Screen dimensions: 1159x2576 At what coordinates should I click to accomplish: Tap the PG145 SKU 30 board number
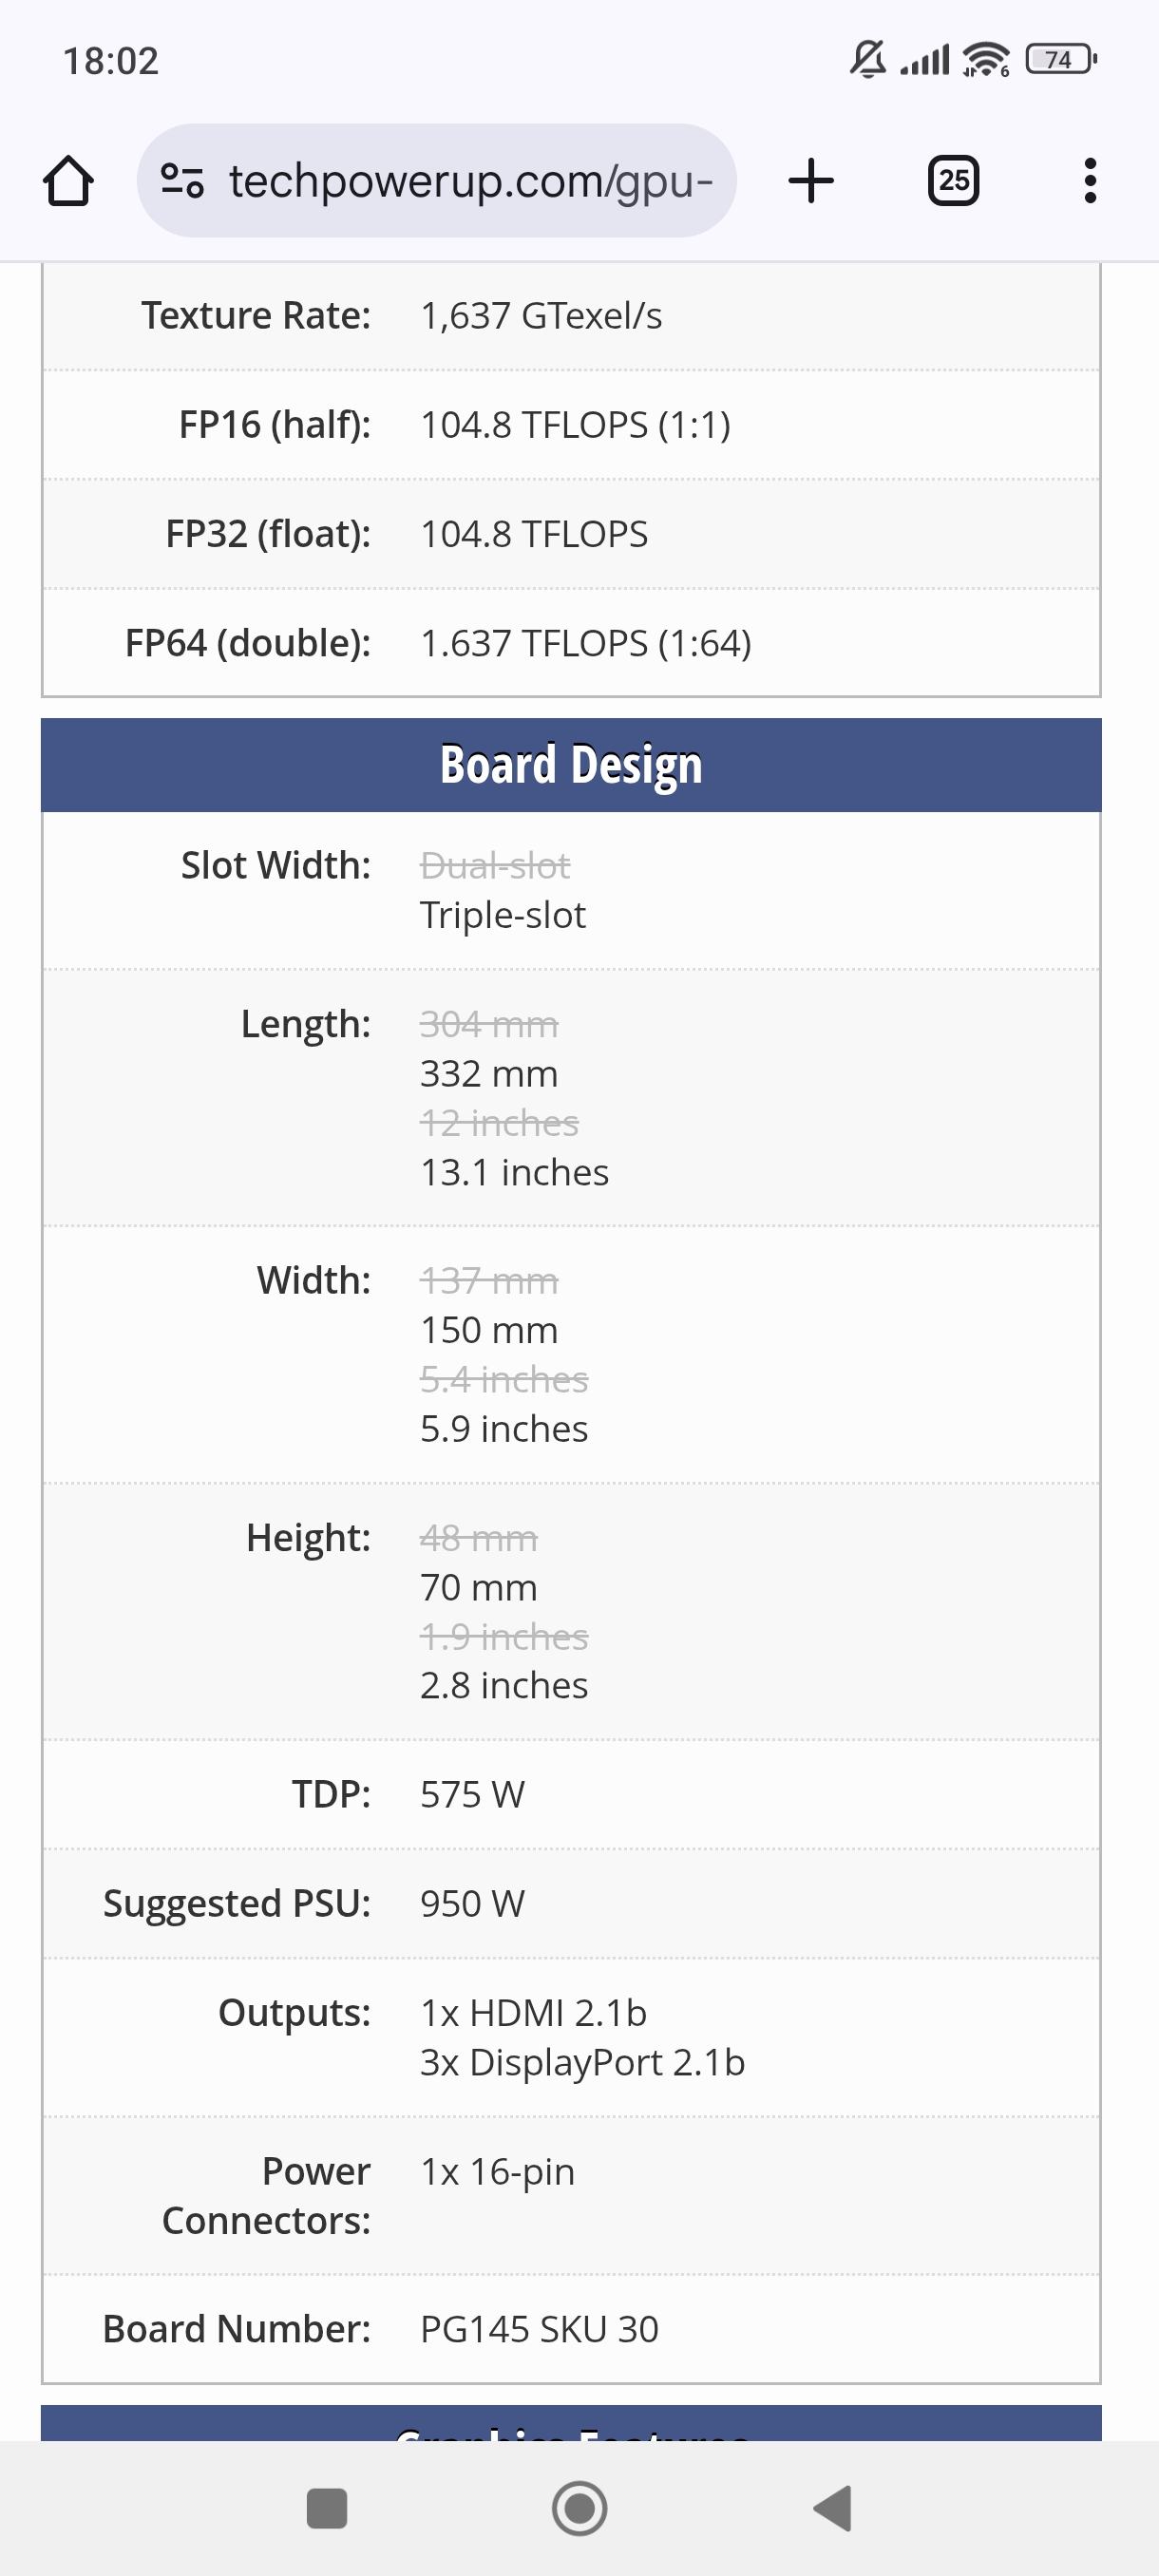click(539, 2329)
